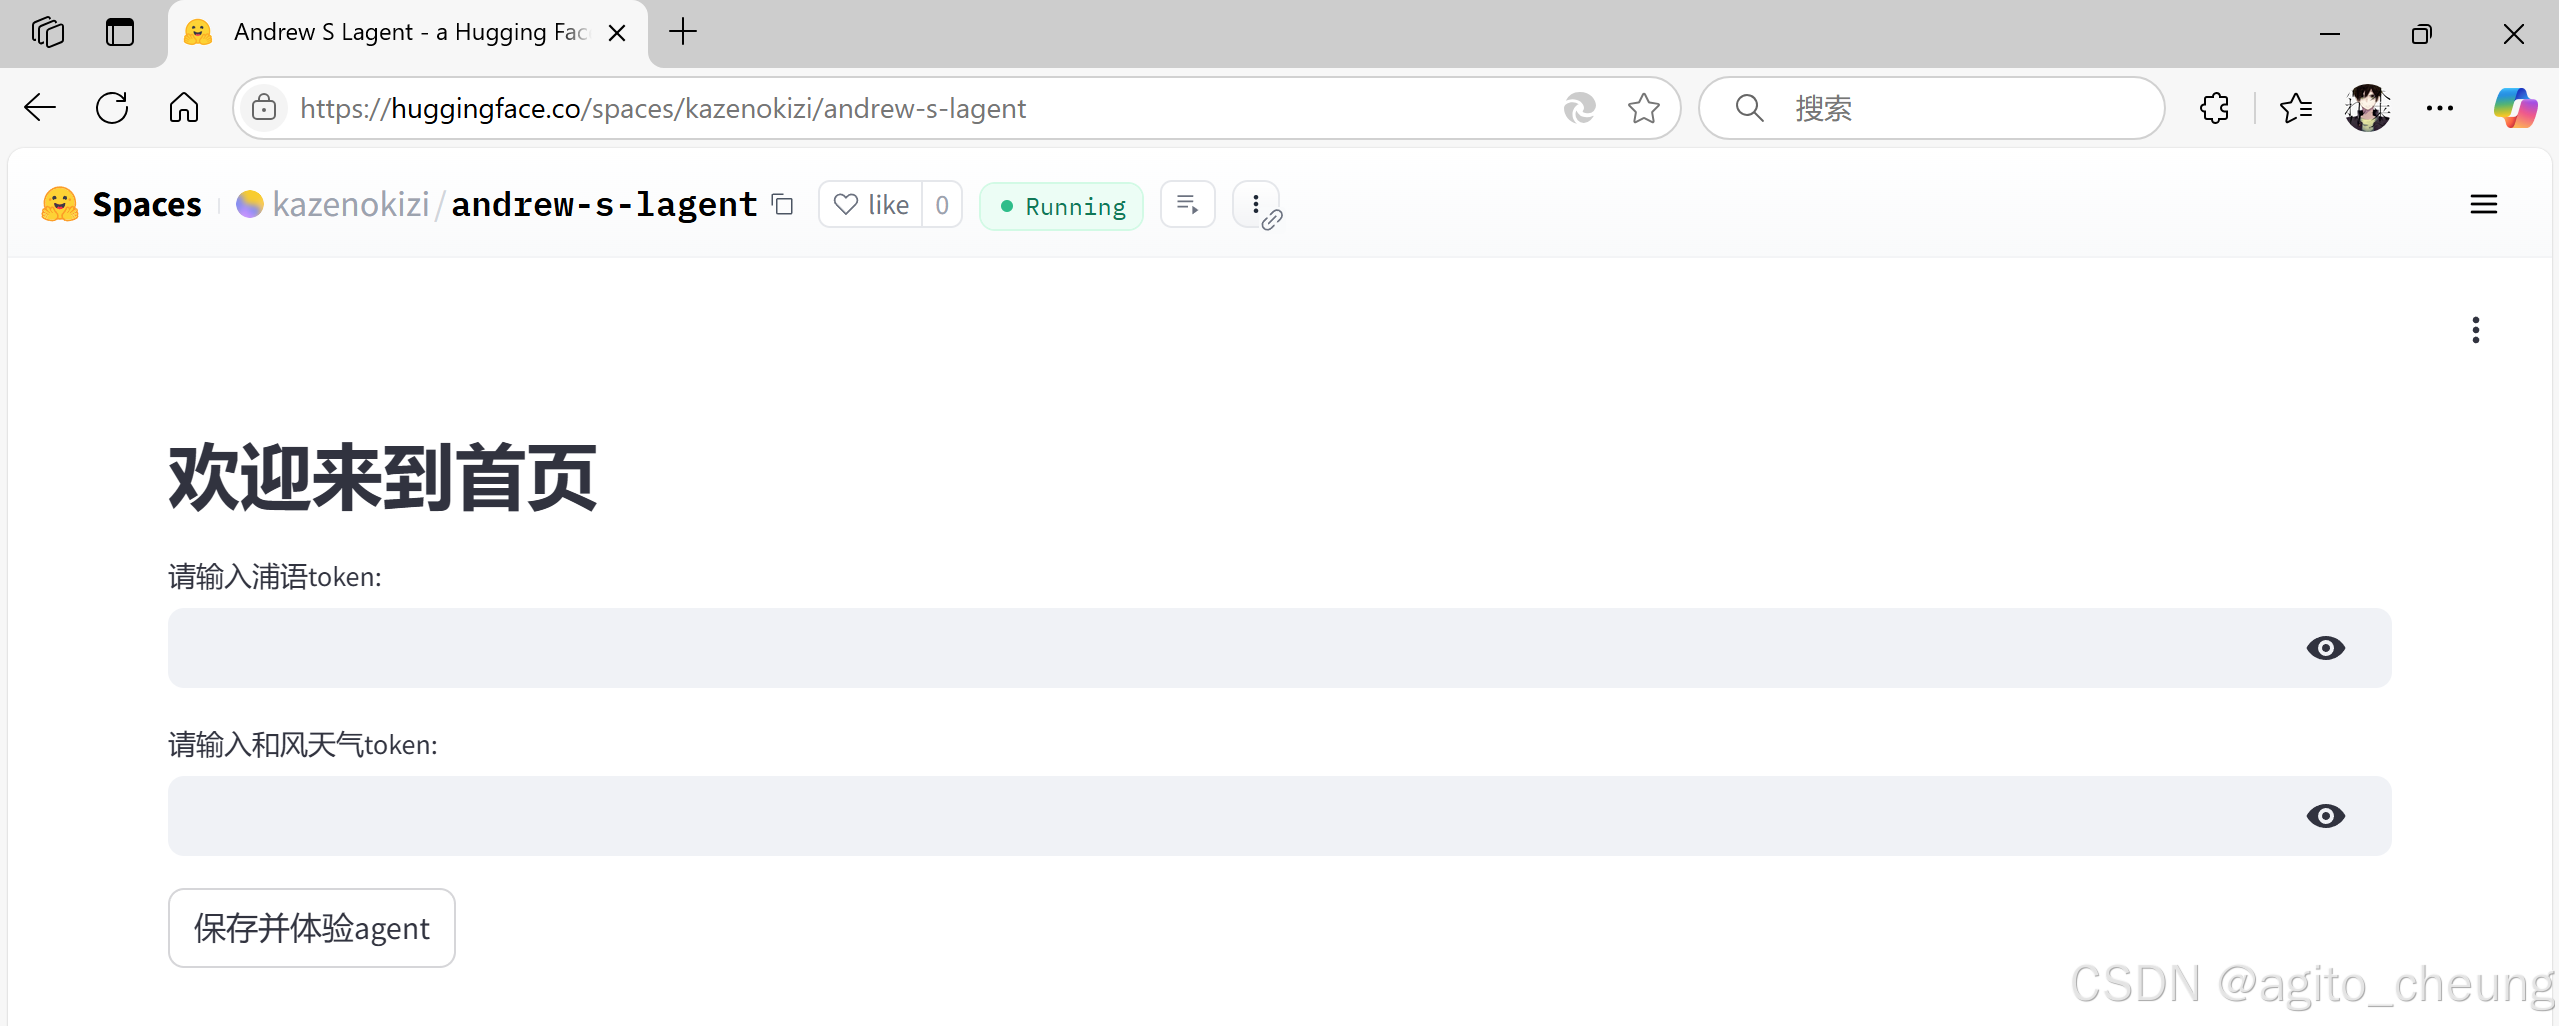The height and width of the screenshot is (1026, 2559).
Task: Close the Andrew S Lagent tab
Action: click(617, 33)
